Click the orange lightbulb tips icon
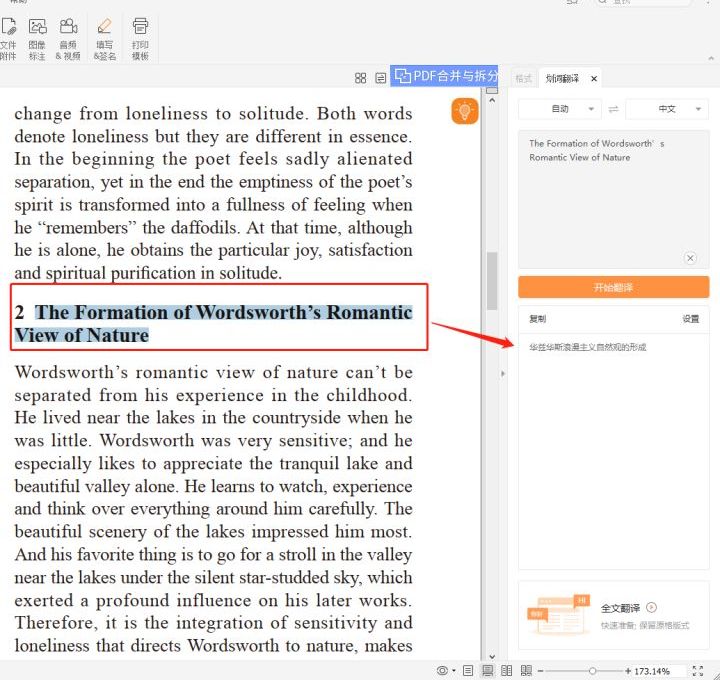The width and height of the screenshot is (720, 680). [465, 111]
